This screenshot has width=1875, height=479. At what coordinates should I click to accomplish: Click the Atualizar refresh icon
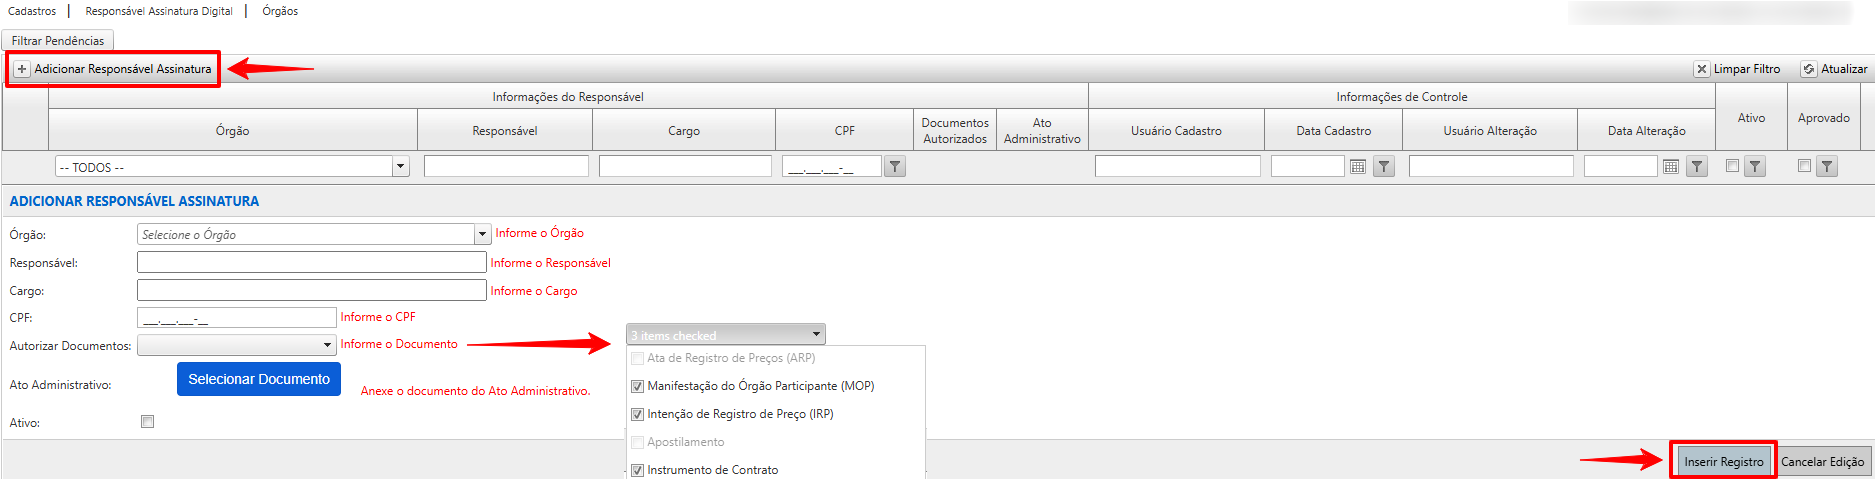(1809, 69)
